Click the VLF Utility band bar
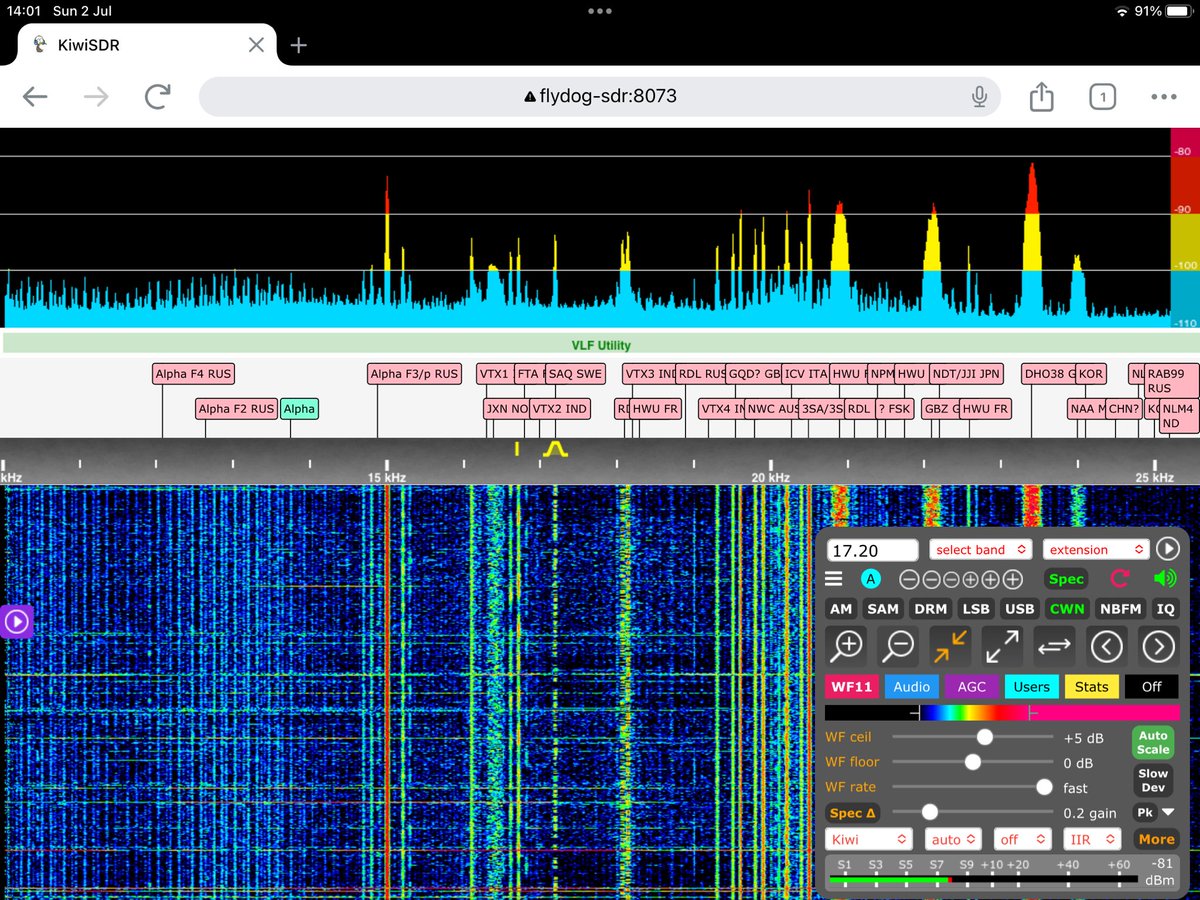Screen dimensions: 1200x900 [x=600, y=345]
